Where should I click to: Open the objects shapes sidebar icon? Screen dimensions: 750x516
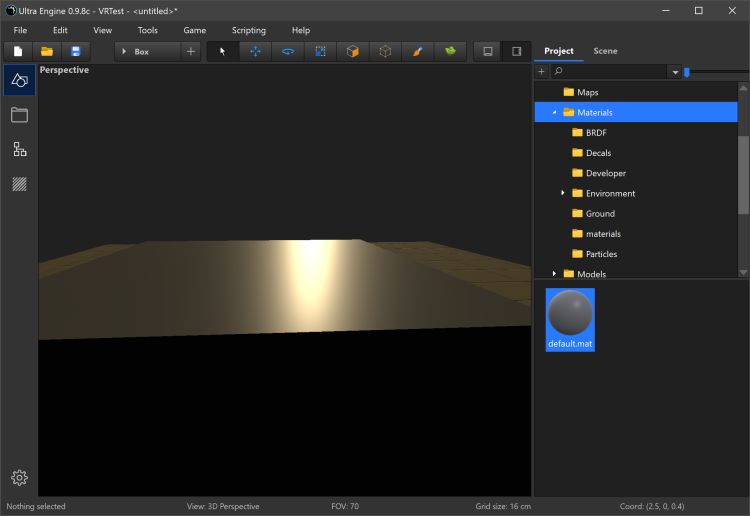coord(19,80)
